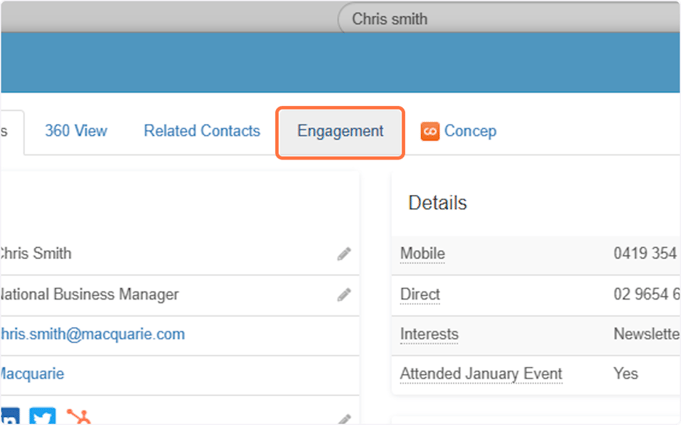The height and width of the screenshot is (425, 681).
Task: Click the Twitter bird icon
Action: click(43, 416)
